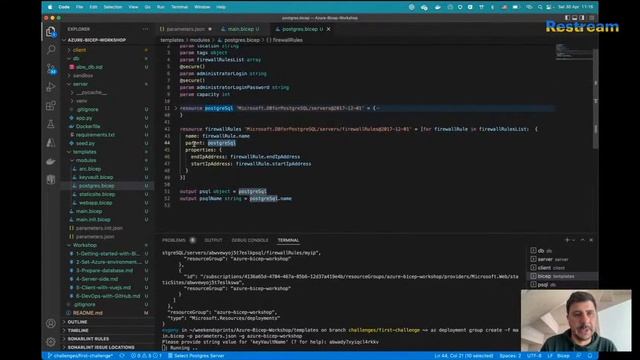Open the Azure view in activity bar
The image size is (640, 360).
[51, 142]
